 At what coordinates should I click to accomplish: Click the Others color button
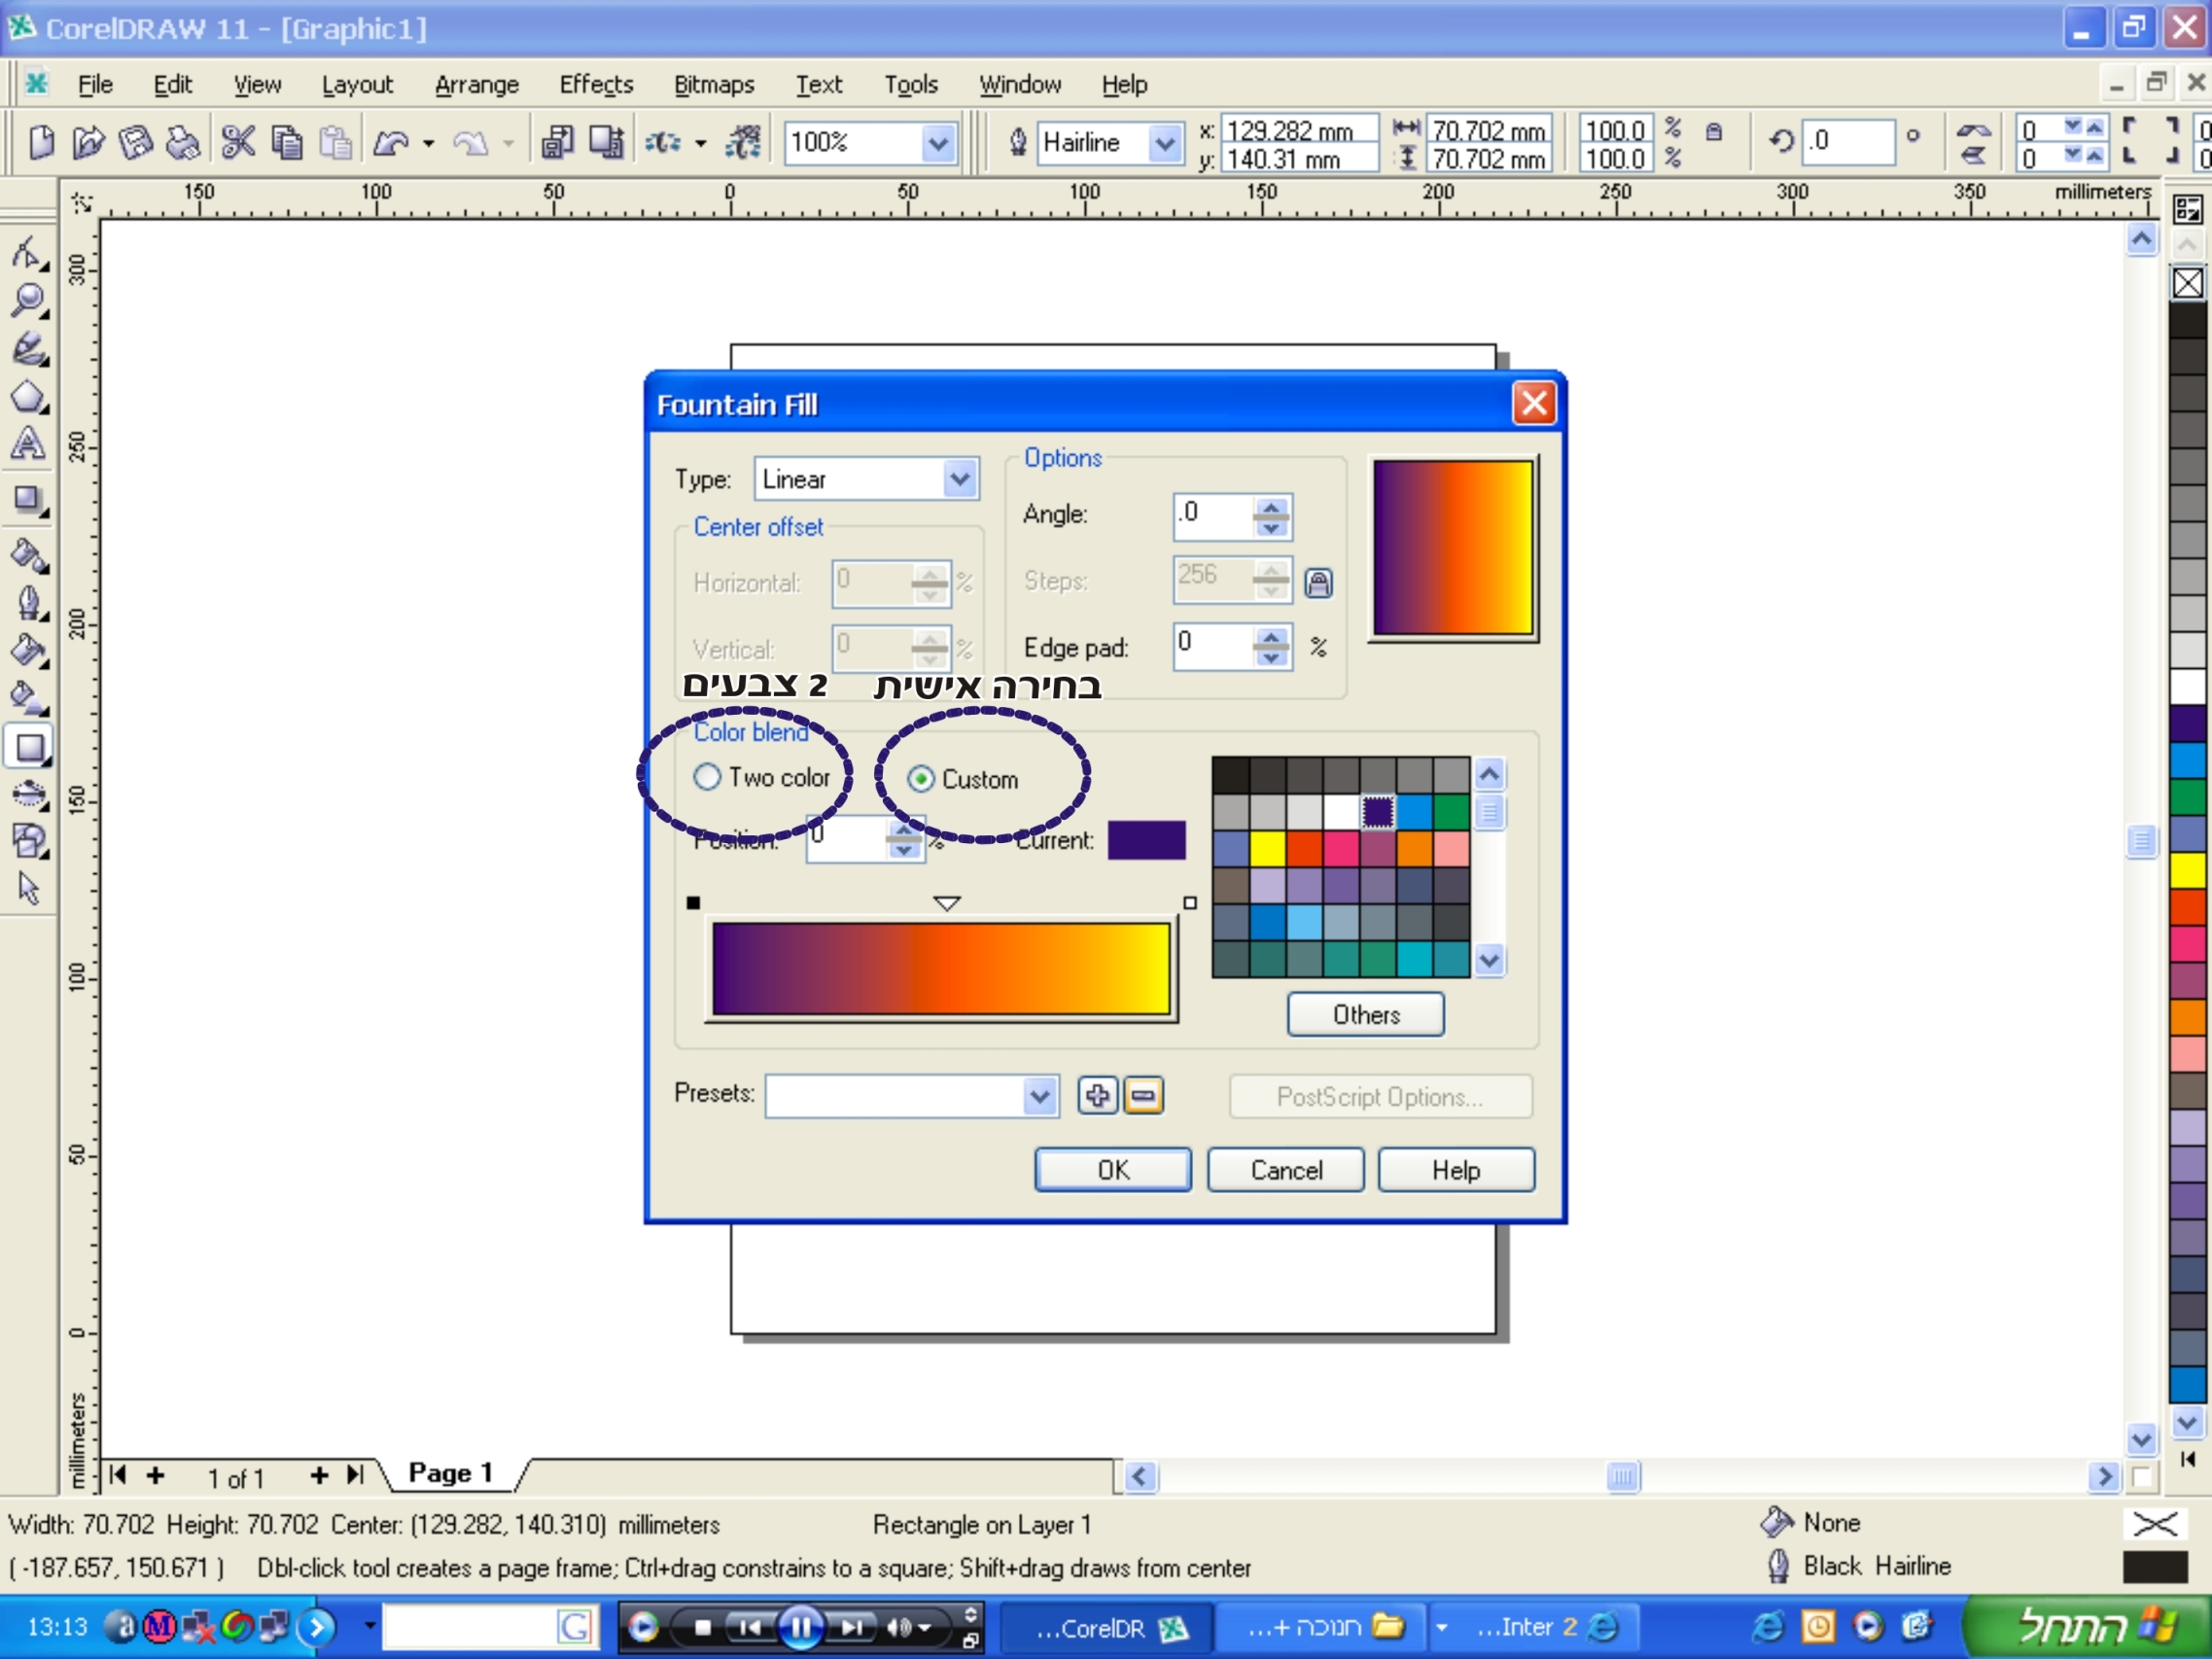click(x=1365, y=1014)
